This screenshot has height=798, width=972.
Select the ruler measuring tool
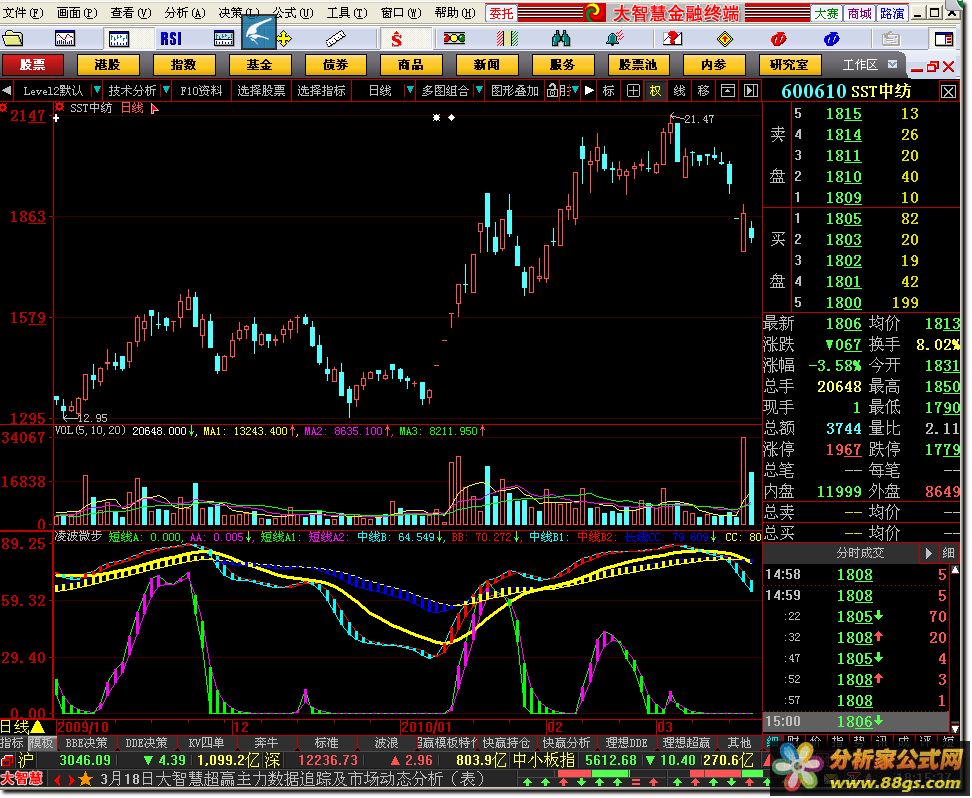[335, 38]
